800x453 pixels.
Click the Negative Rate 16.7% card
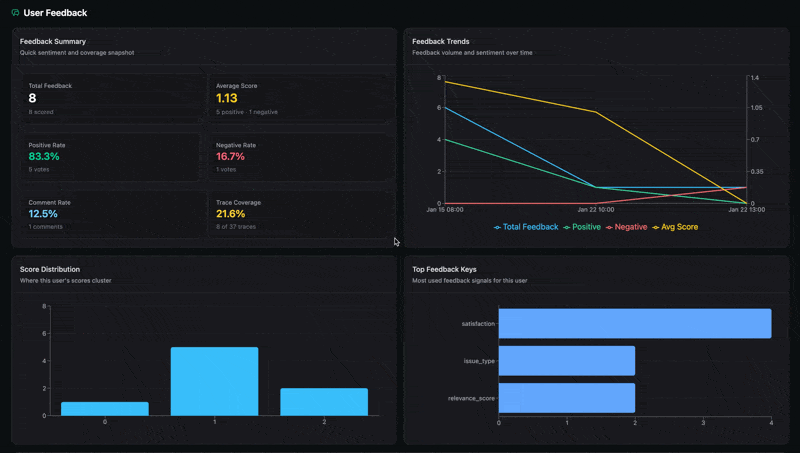tap(299, 157)
